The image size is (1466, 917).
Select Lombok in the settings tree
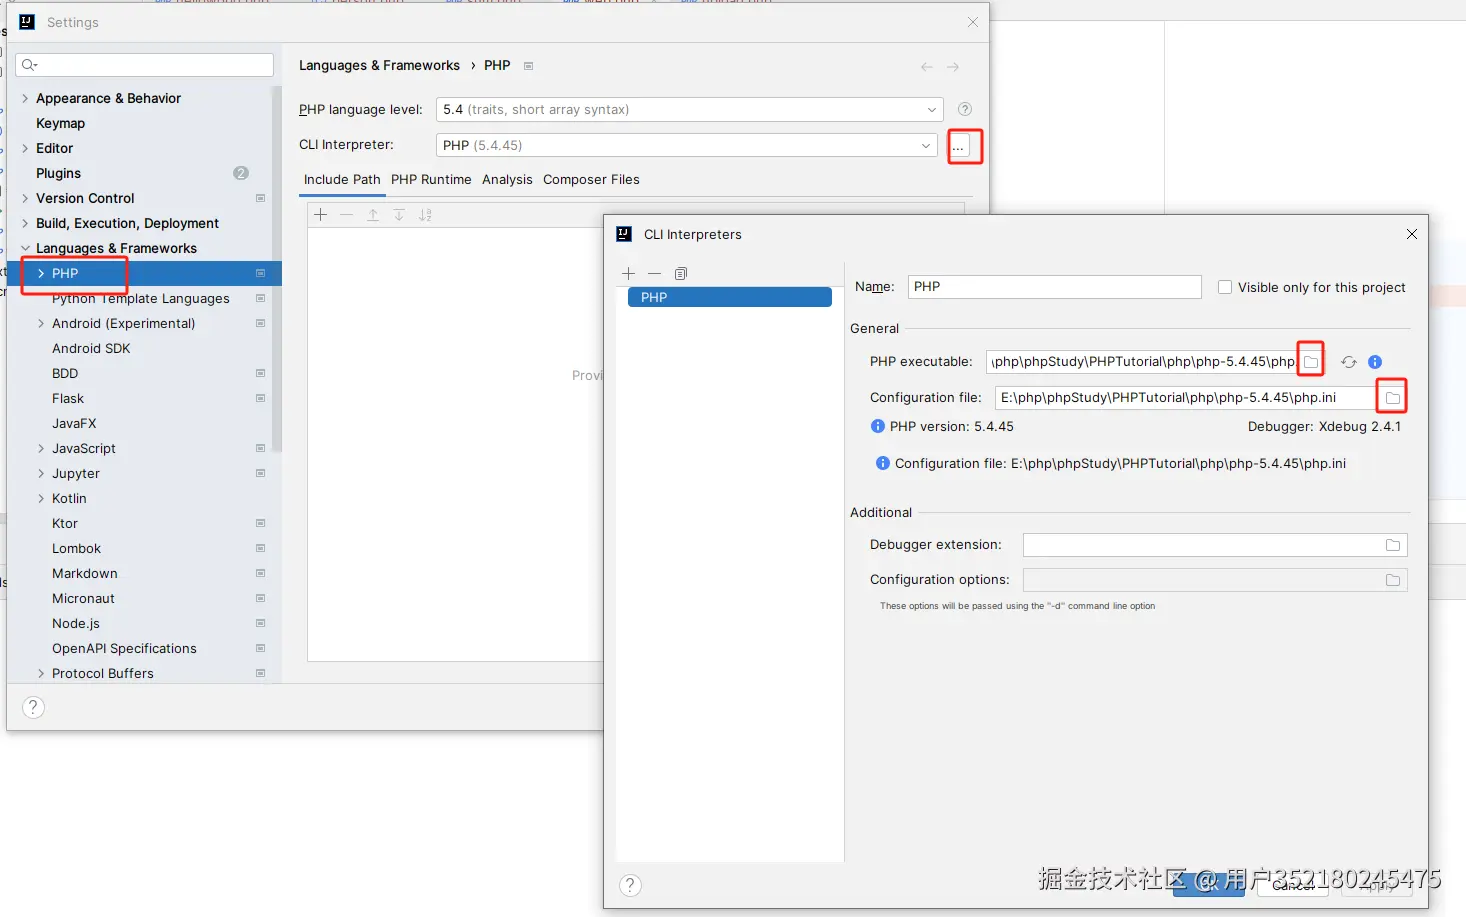click(x=76, y=548)
